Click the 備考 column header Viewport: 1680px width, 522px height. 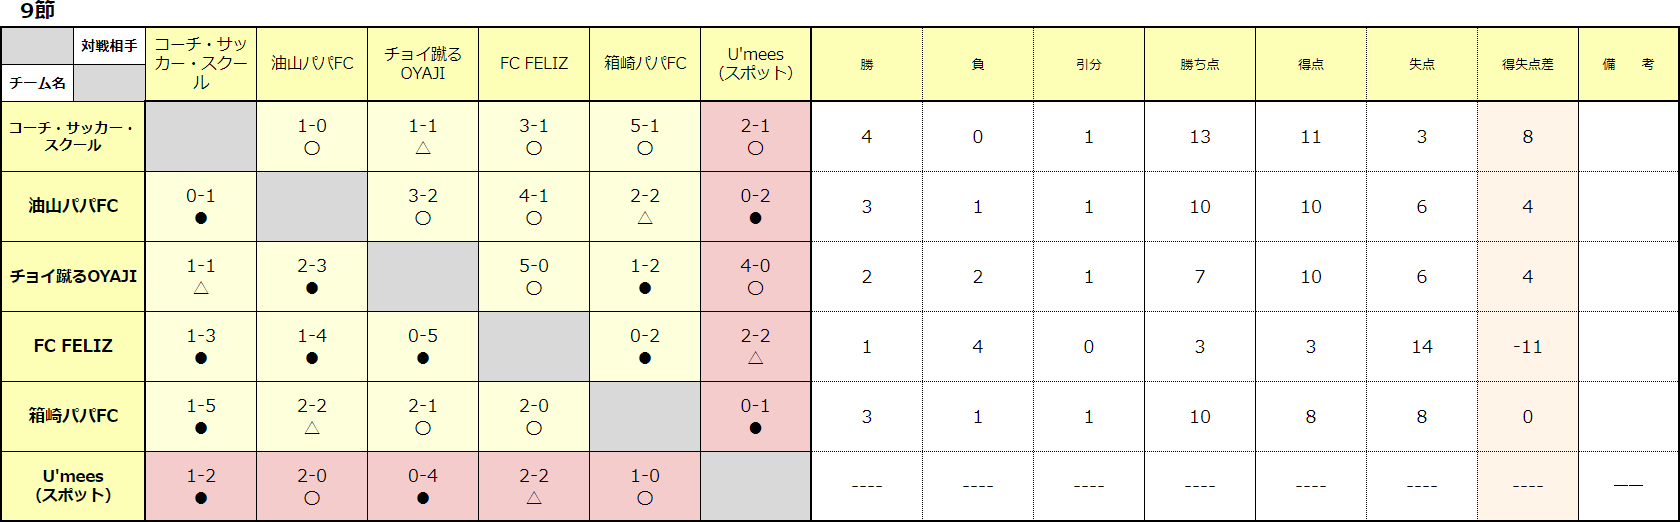coord(1628,64)
